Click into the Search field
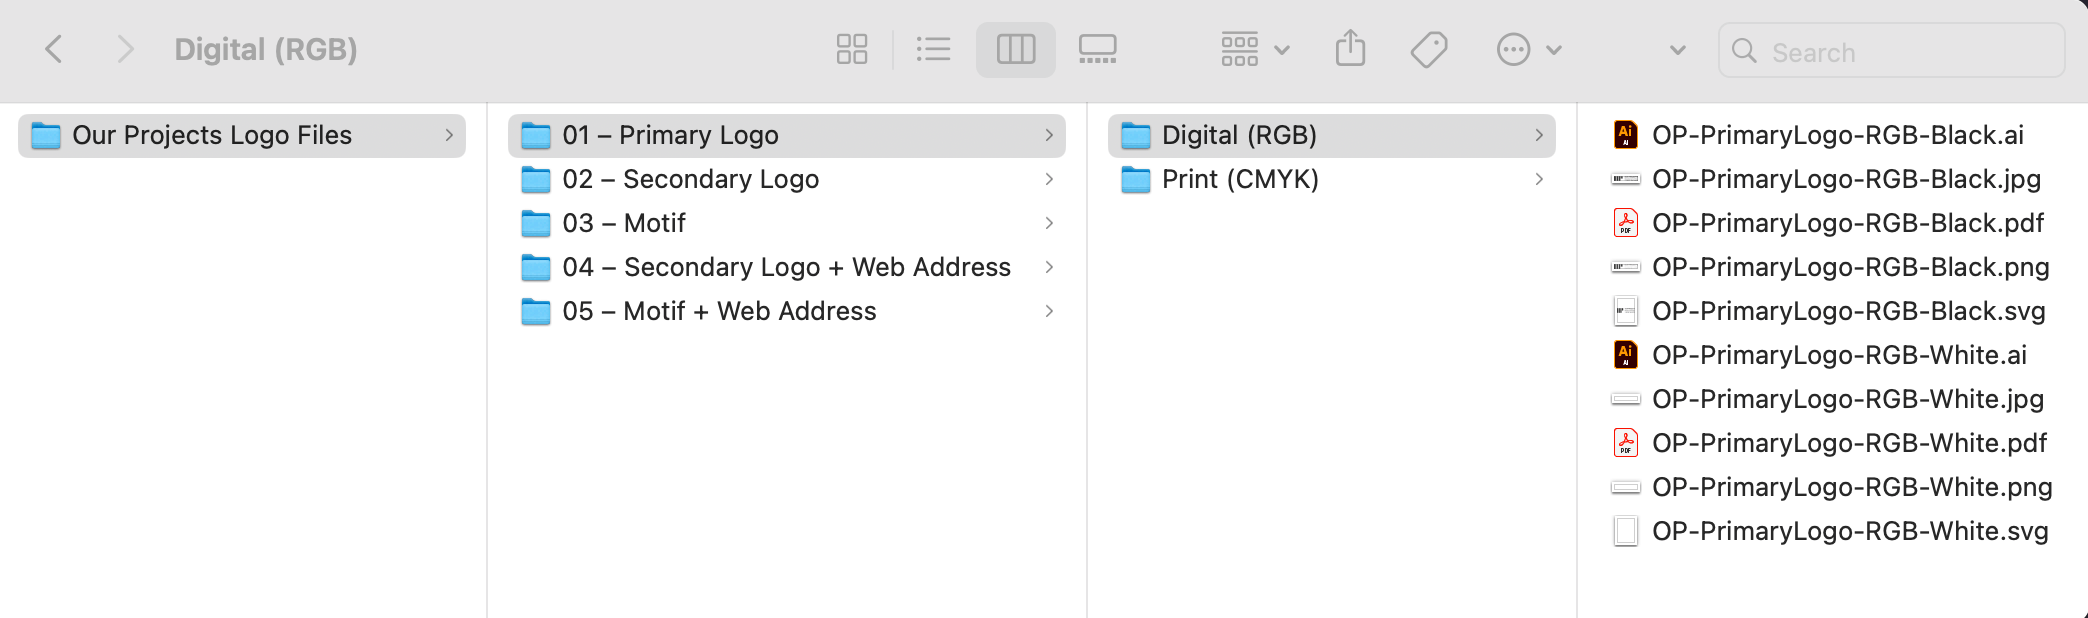The image size is (2088, 618). point(1891,50)
